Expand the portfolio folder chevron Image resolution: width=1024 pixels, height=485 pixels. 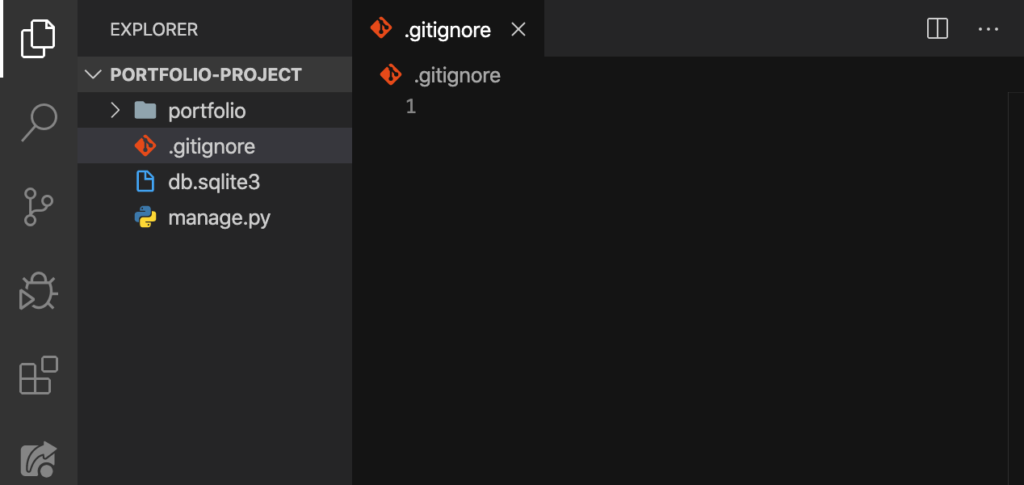[115, 110]
